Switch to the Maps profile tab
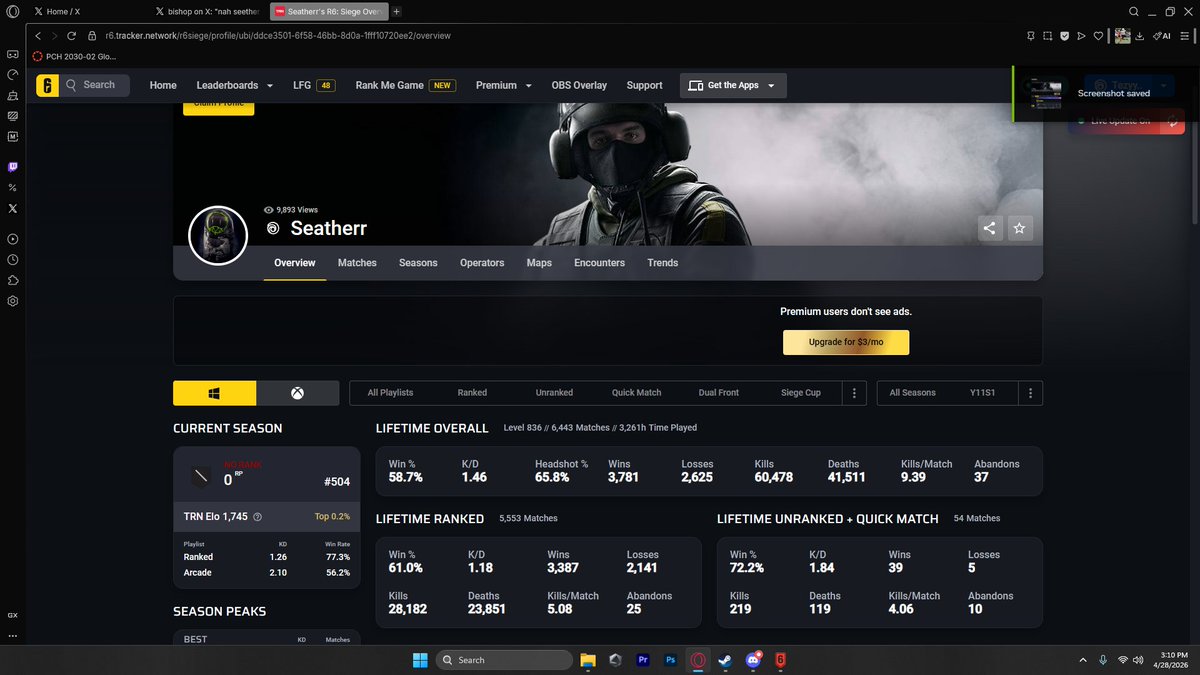 pyautogui.click(x=539, y=263)
